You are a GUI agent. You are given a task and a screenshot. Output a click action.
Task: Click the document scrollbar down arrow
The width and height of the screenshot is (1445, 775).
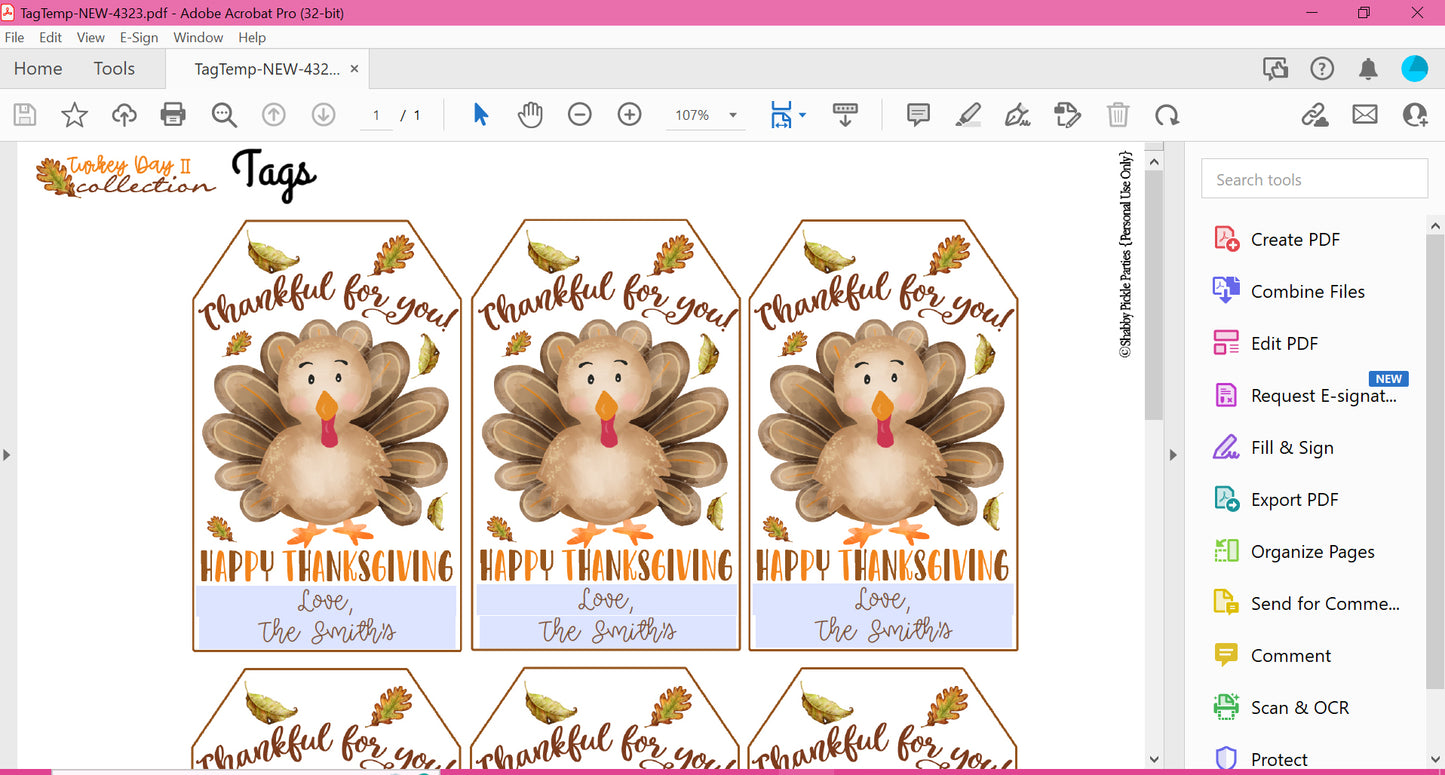pyautogui.click(x=1154, y=759)
